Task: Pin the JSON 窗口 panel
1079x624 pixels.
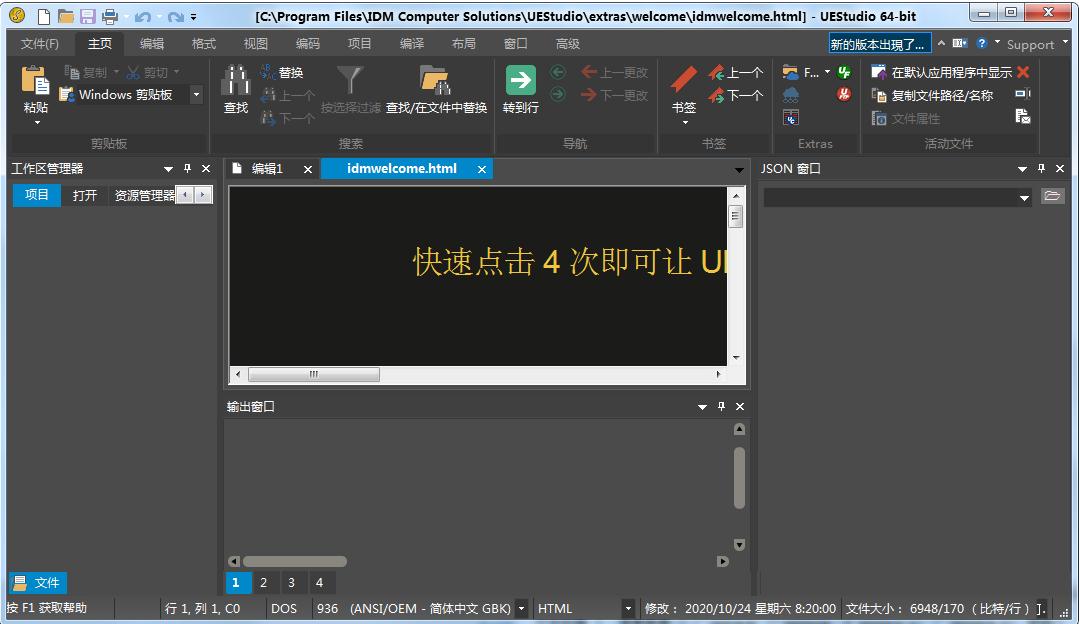Action: click(1042, 168)
